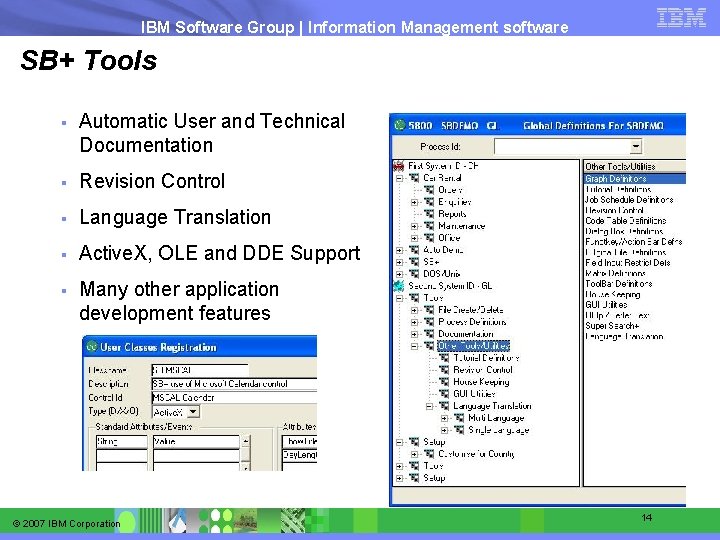
Task: Click the Other Tools/Utilities list header
Action: (635, 166)
